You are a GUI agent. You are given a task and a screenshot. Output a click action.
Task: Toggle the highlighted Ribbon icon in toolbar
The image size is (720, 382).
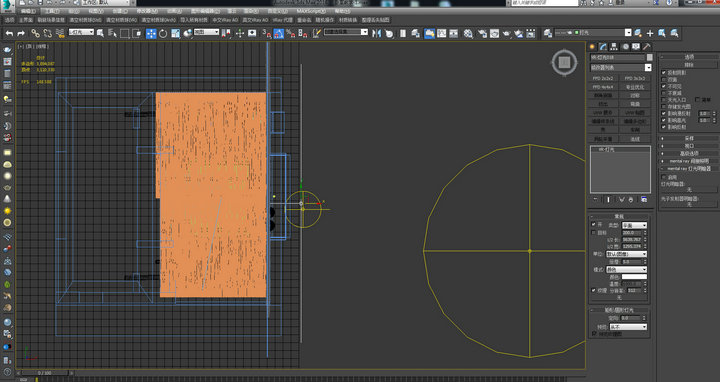pos(429,33)
